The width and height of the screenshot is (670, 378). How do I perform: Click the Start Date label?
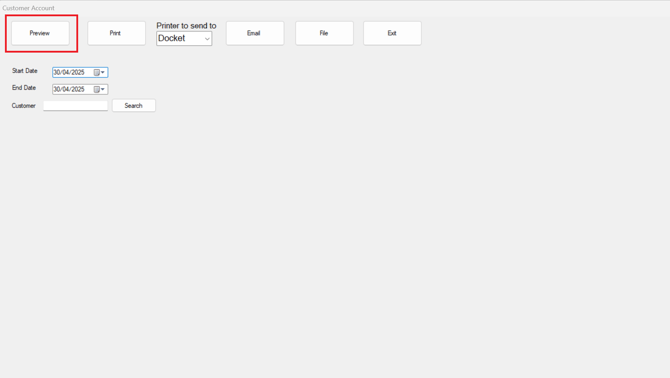coord(25,71)
